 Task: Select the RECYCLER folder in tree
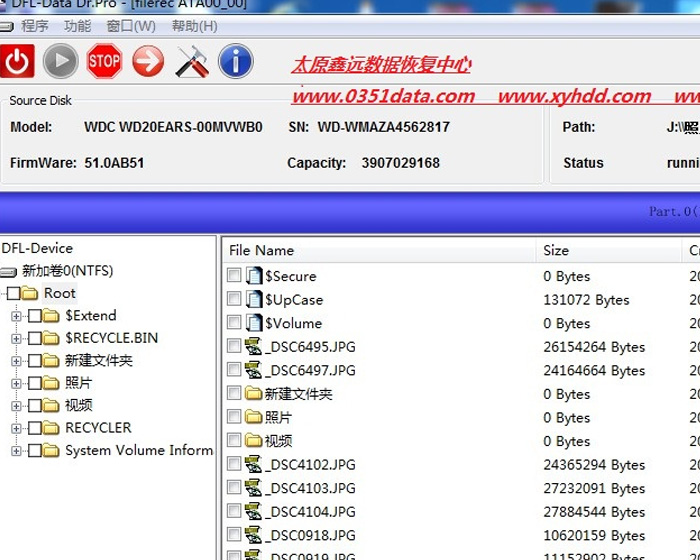point(97,428)
